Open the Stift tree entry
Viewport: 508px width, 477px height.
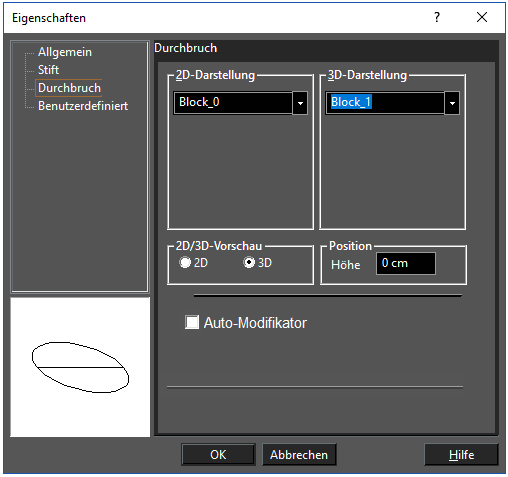(x=48, y=70)
